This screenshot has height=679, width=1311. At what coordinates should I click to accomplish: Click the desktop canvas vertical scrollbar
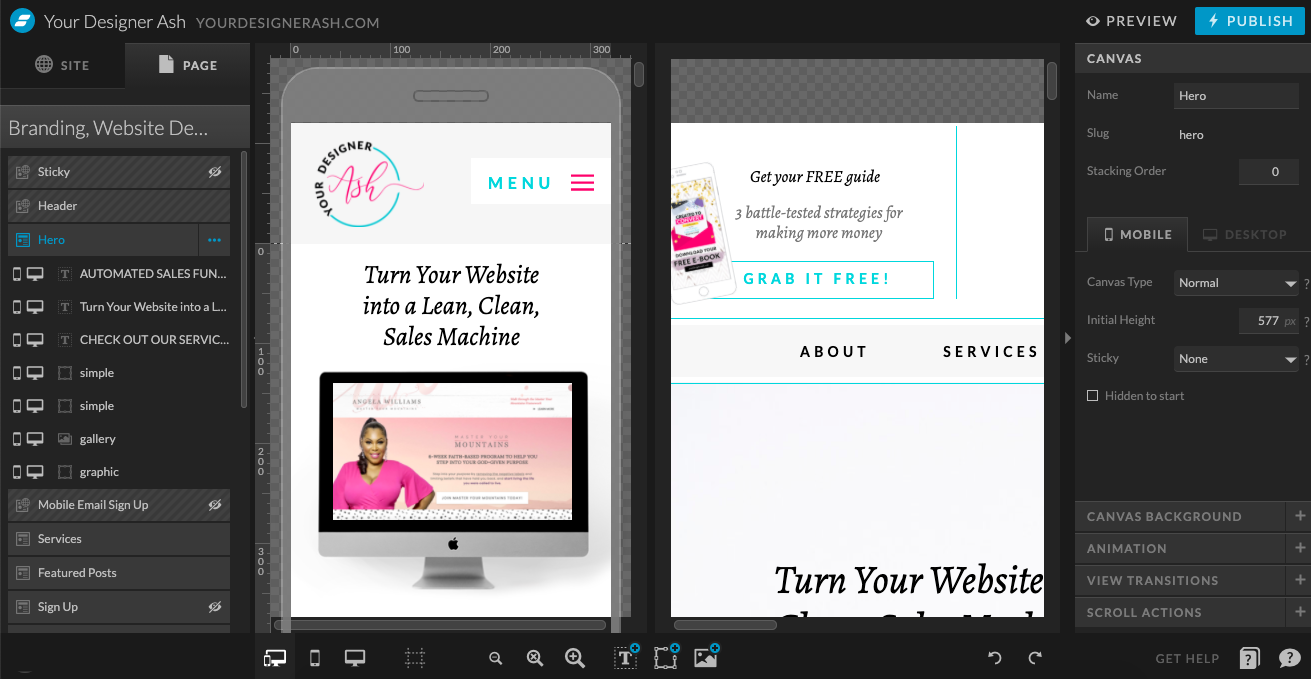click(1052, 80)
